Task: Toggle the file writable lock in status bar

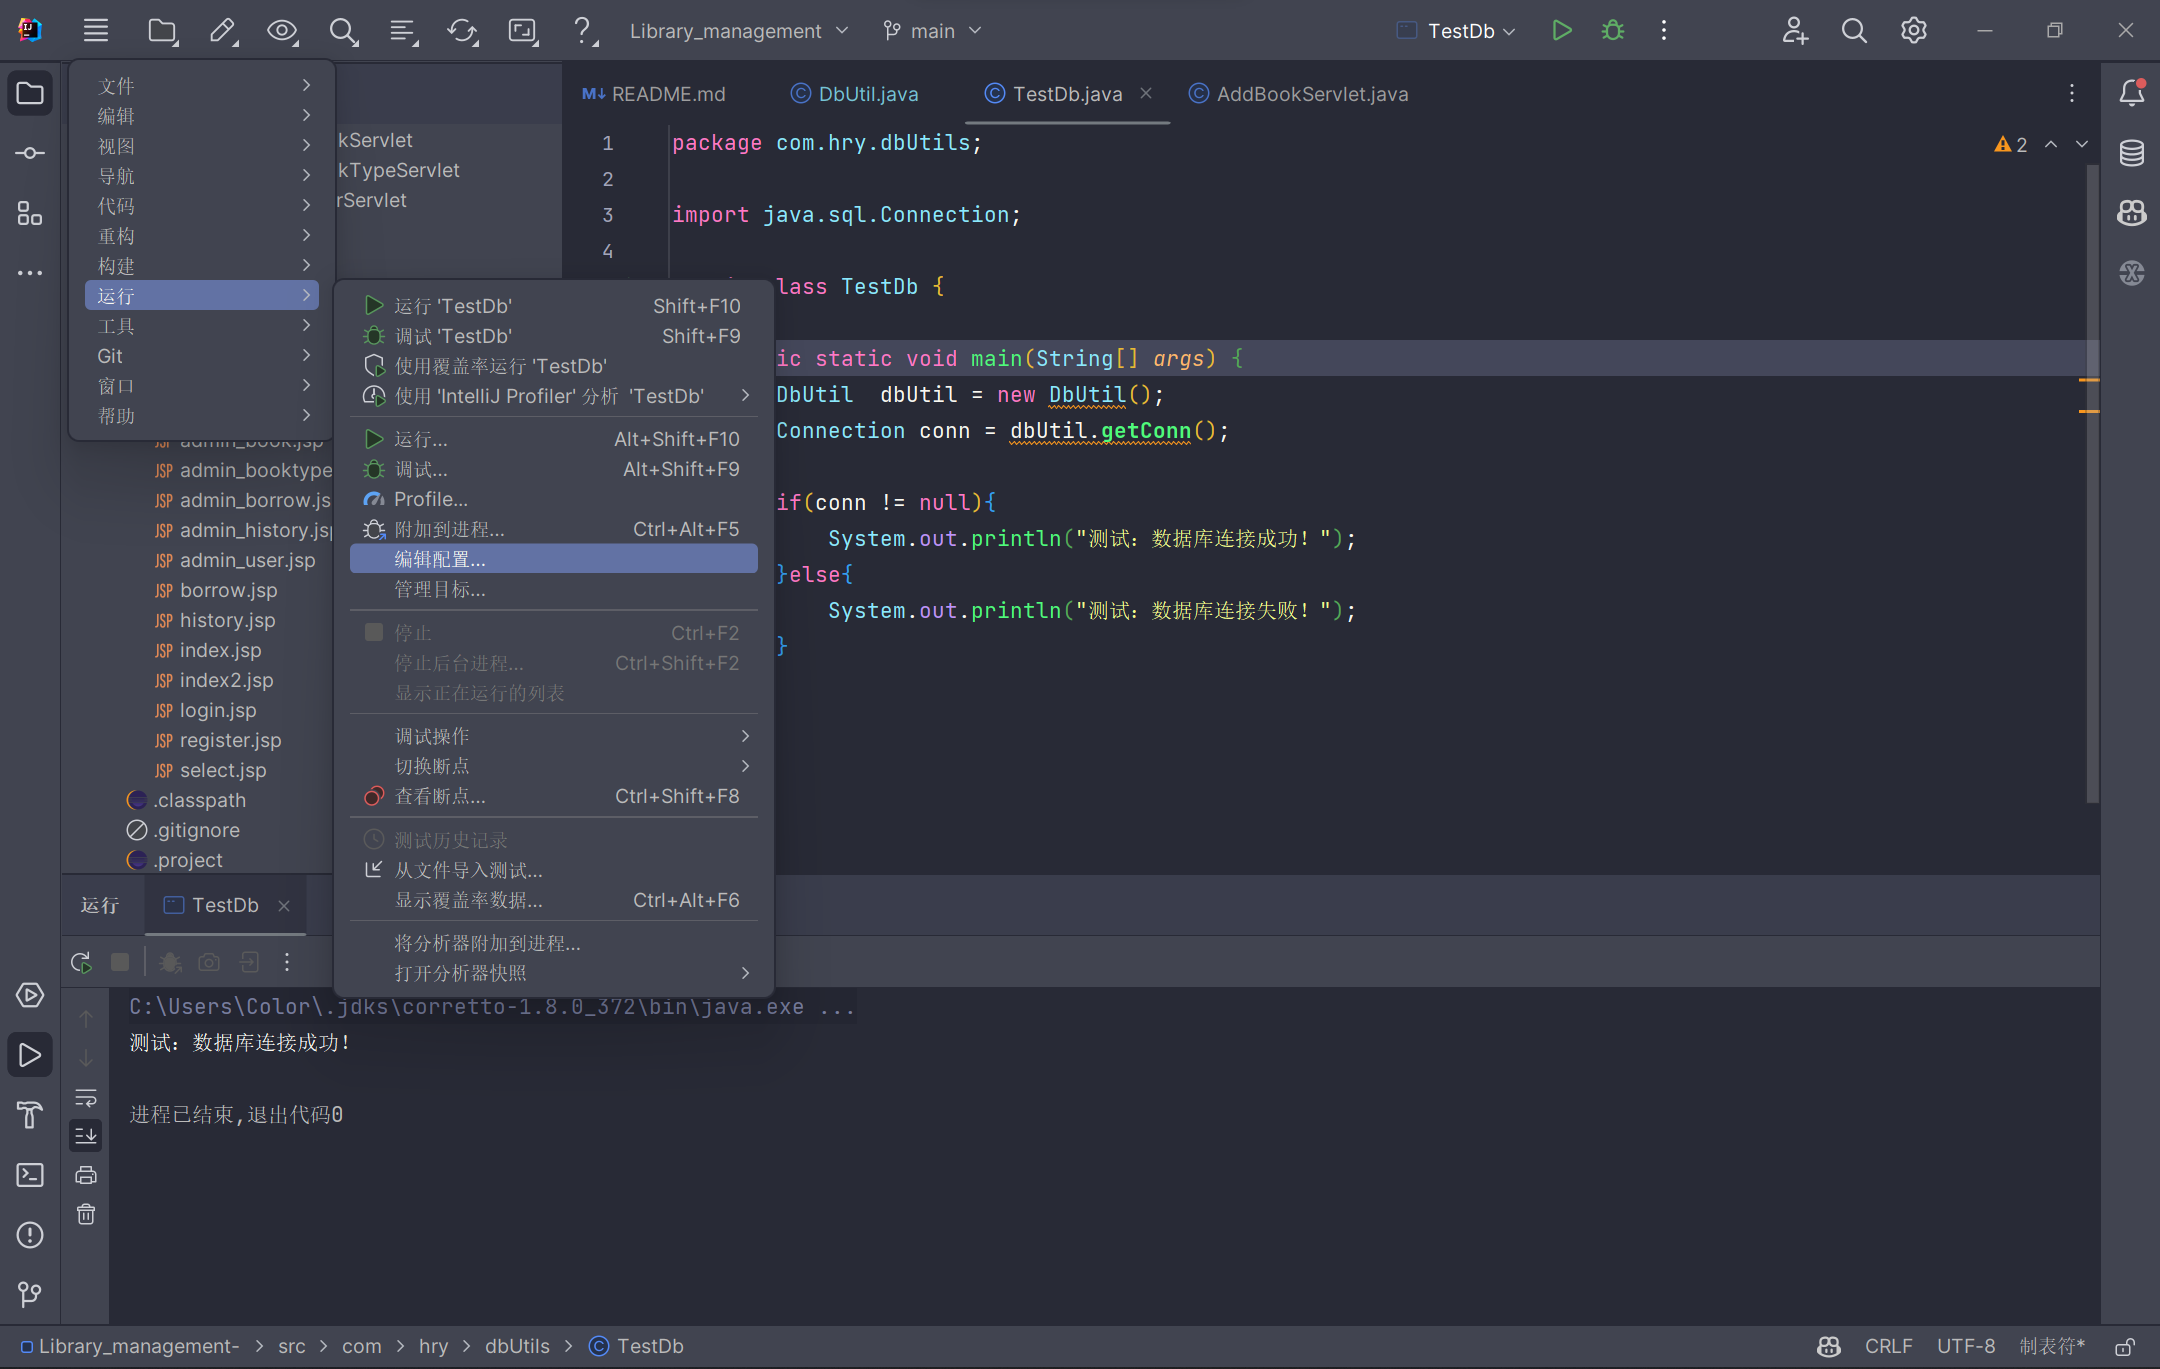Action: pyautogui.click(x=2124, y=1346)
